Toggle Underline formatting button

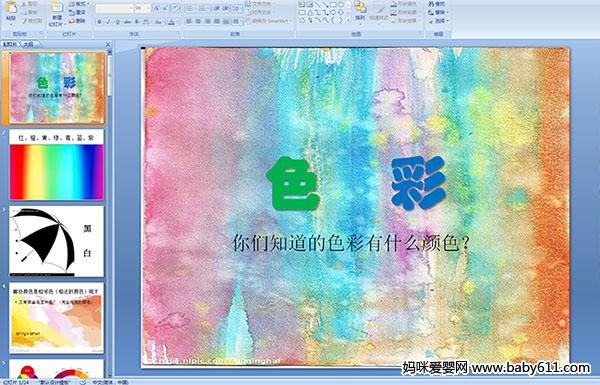click(117, 22)
